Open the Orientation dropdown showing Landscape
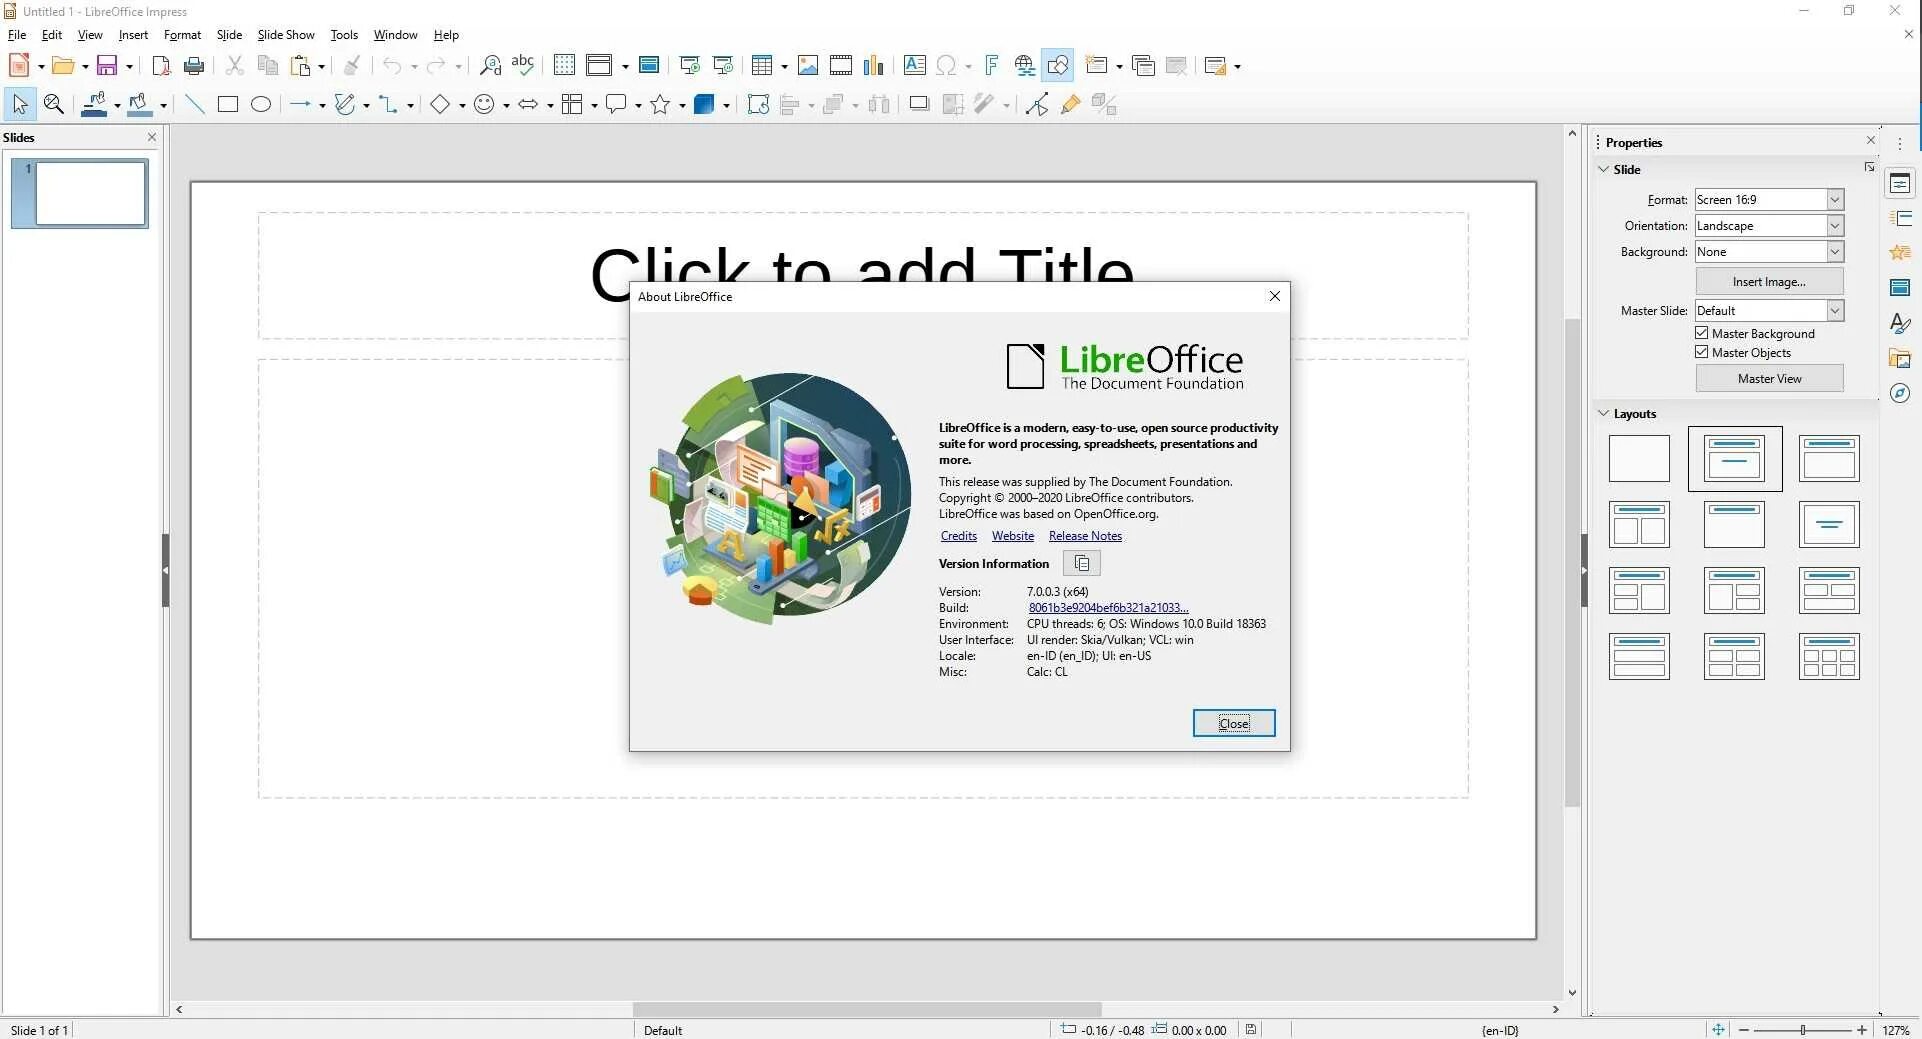 click(1769, 226)
